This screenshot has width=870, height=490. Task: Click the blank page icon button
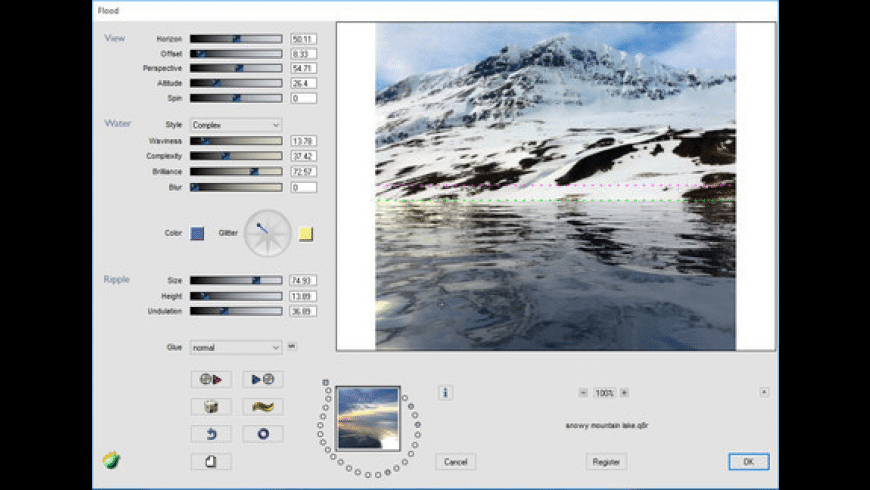click(211, 462)
